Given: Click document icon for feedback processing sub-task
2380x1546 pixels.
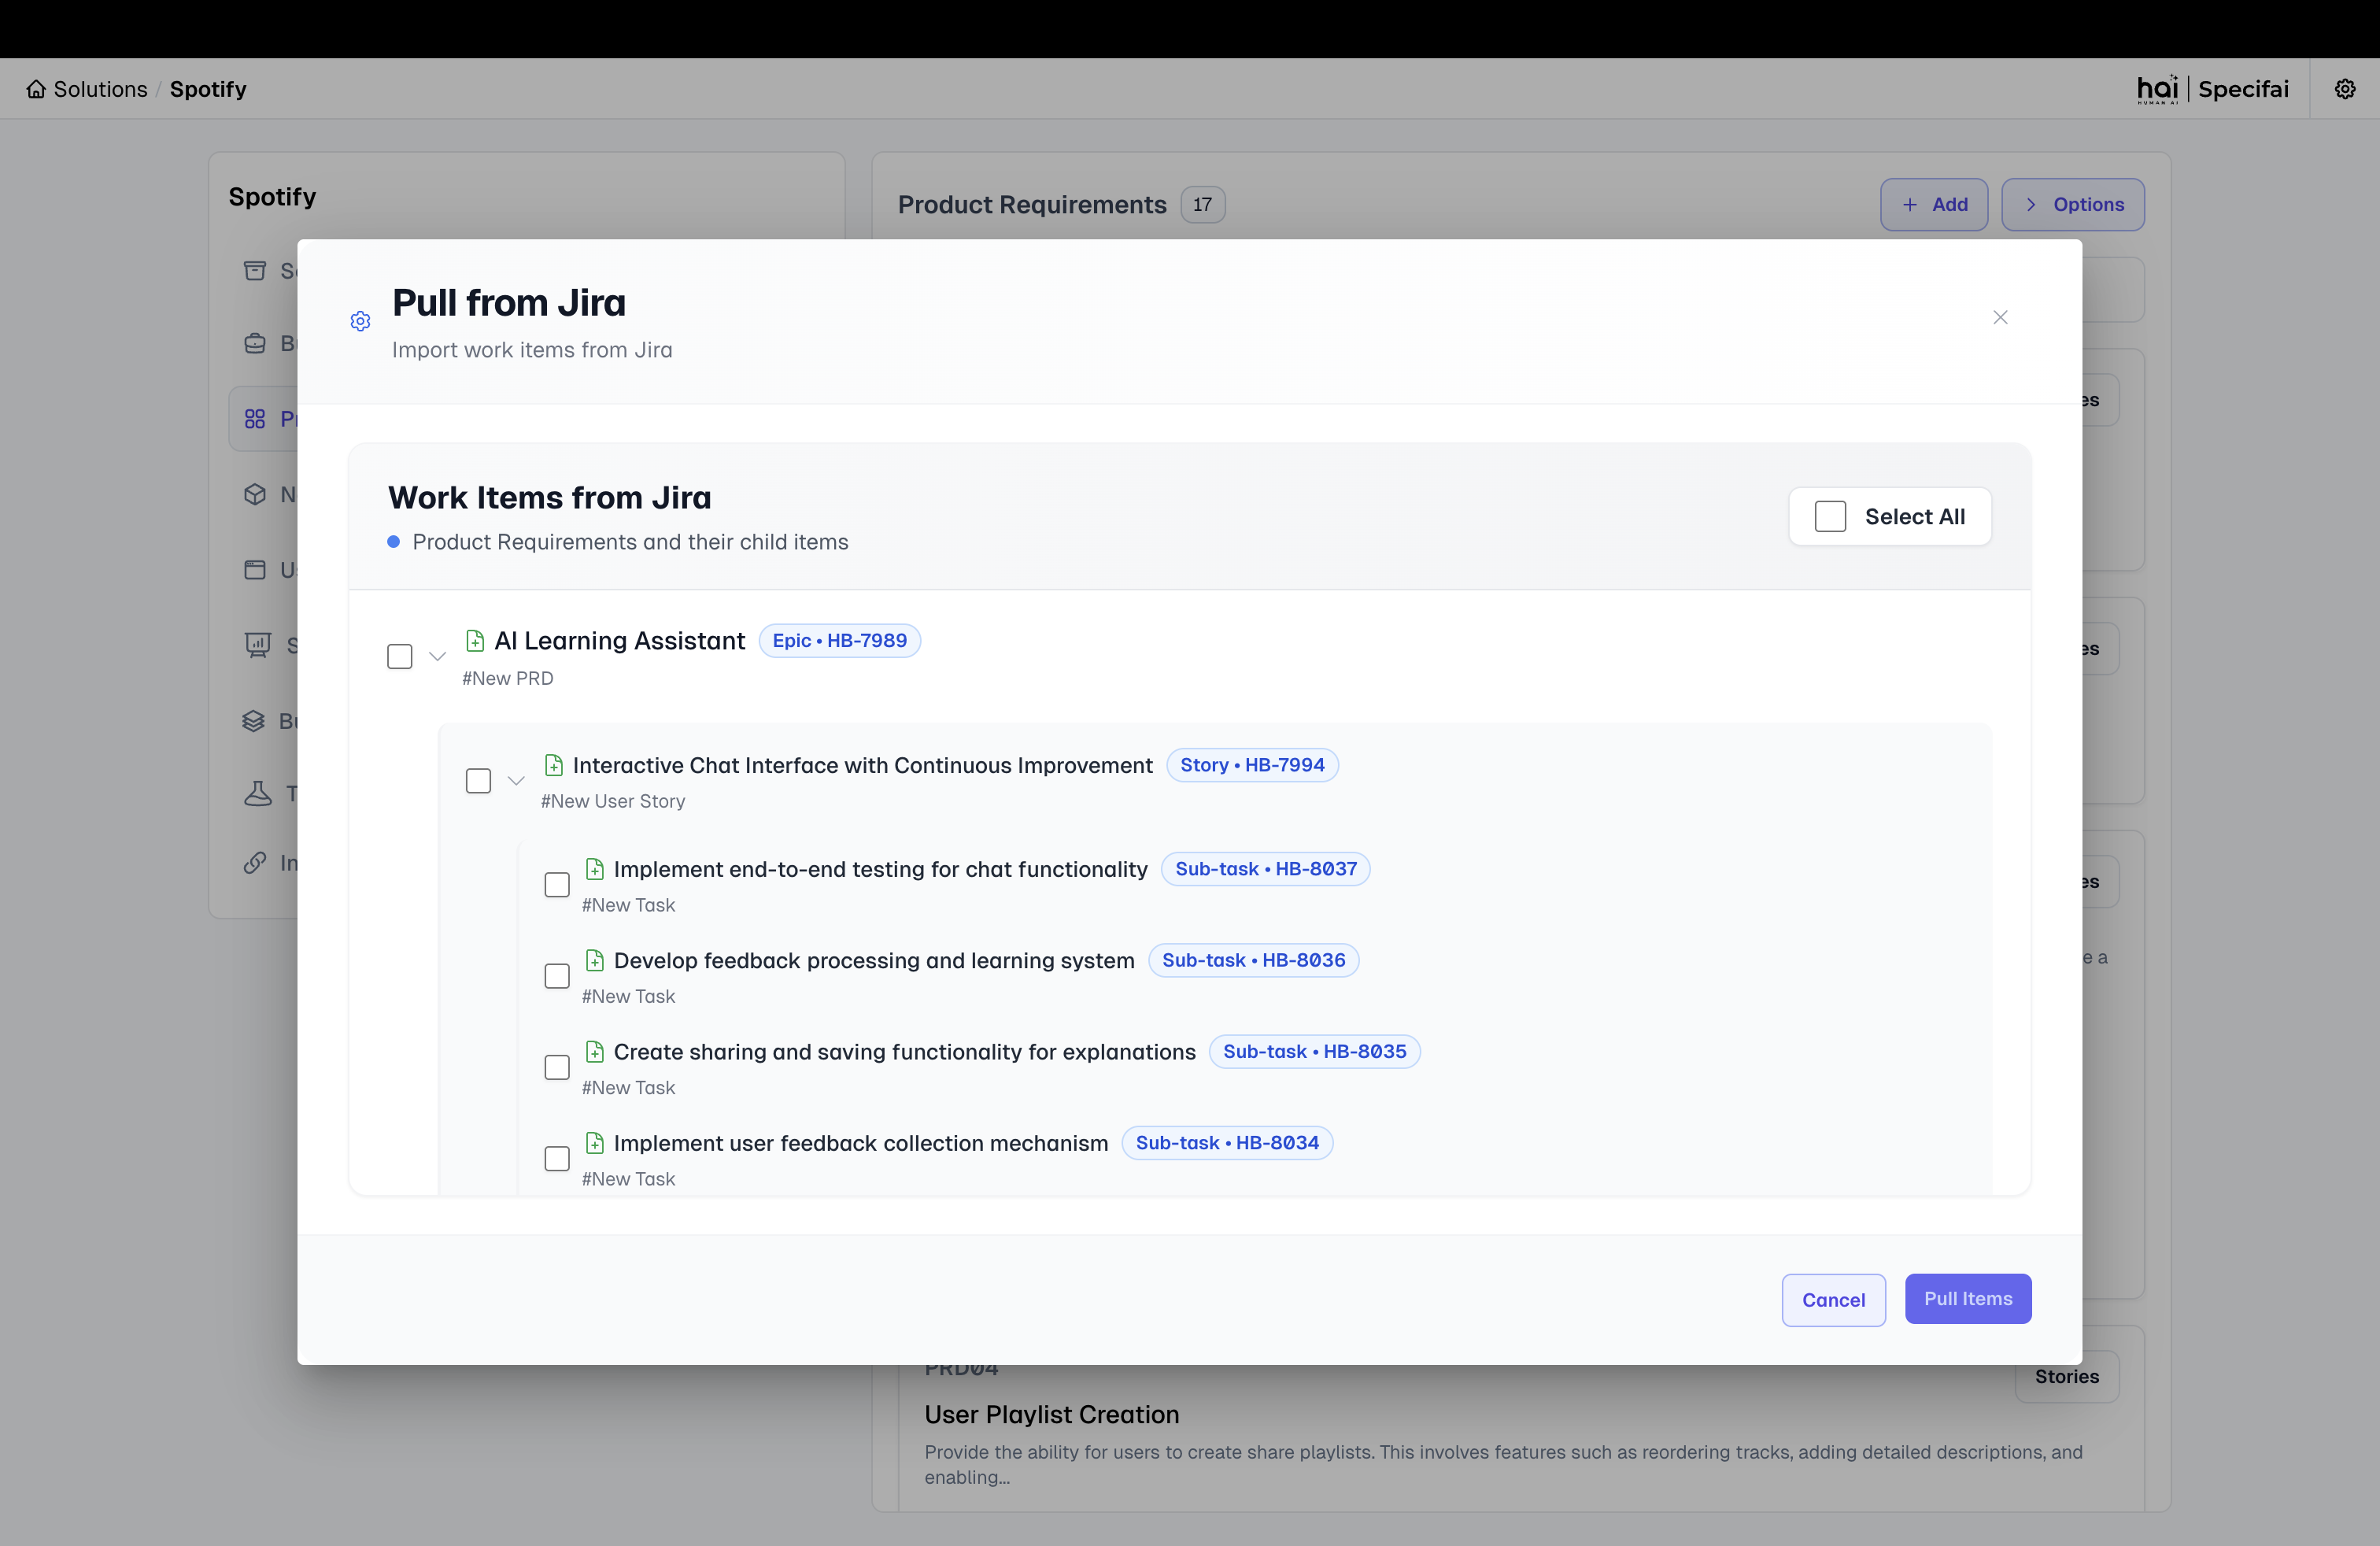Looking at the screenshot, I should [595, 960].
